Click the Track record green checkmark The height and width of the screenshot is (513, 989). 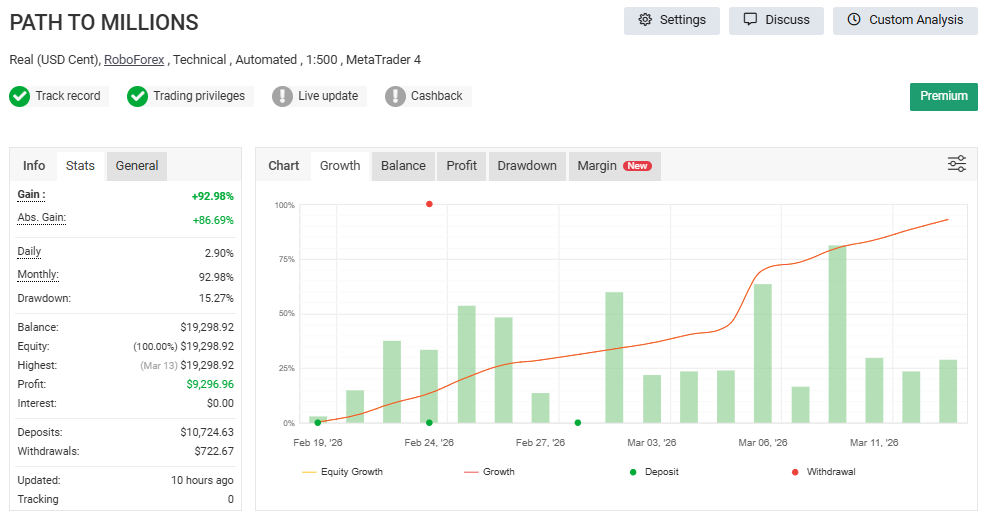(x=20, y=97)
